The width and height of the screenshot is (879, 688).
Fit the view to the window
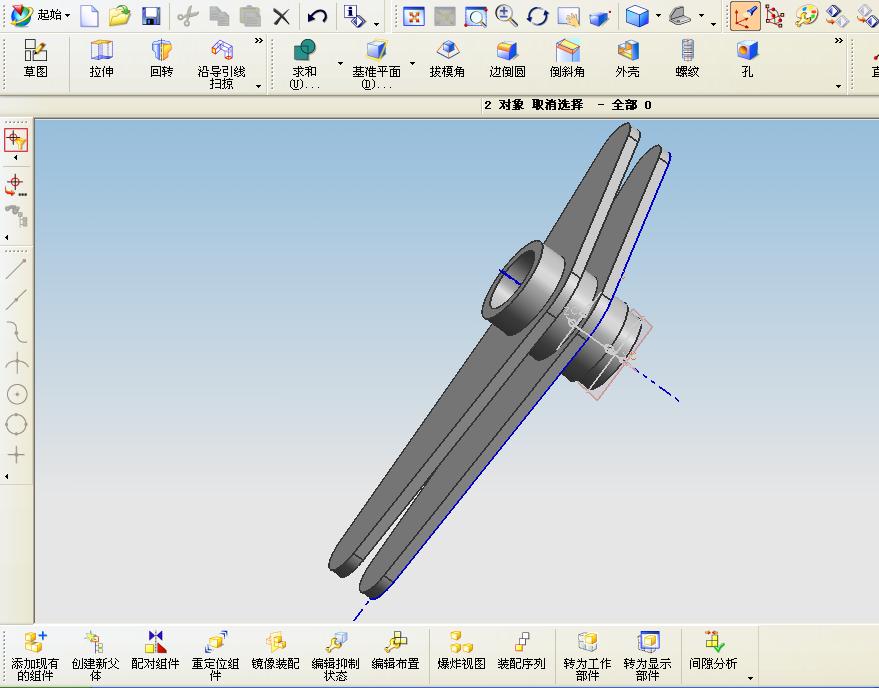(414, 16)
